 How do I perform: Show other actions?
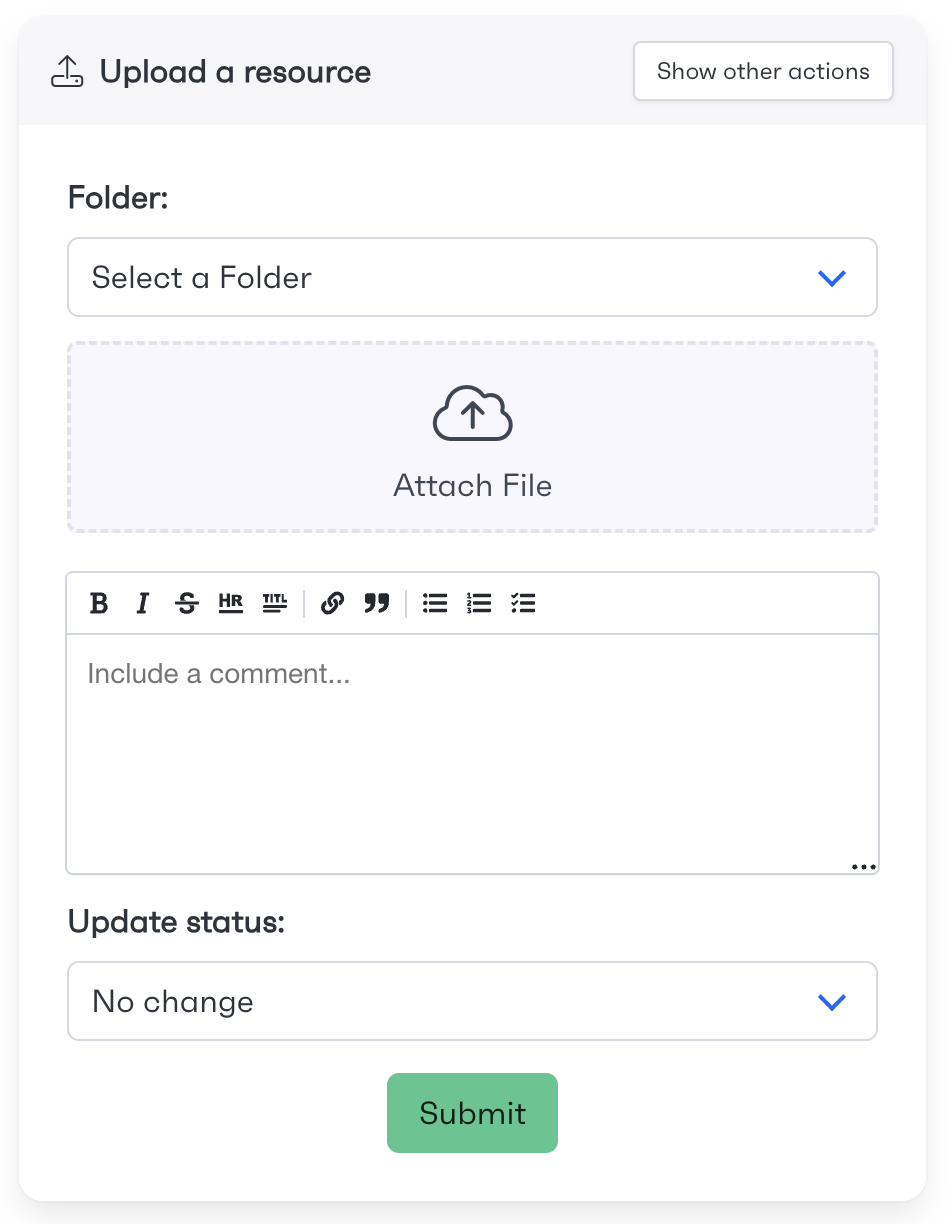[763, 71]
